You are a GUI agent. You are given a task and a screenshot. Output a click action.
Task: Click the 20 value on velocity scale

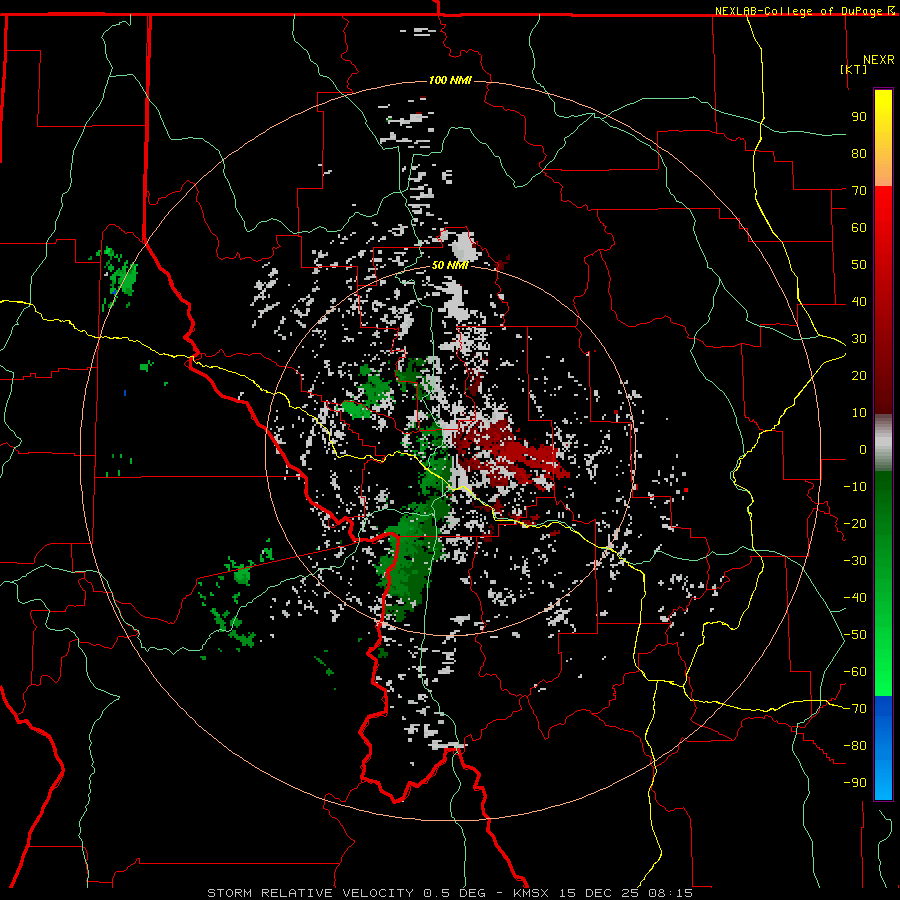859,375
